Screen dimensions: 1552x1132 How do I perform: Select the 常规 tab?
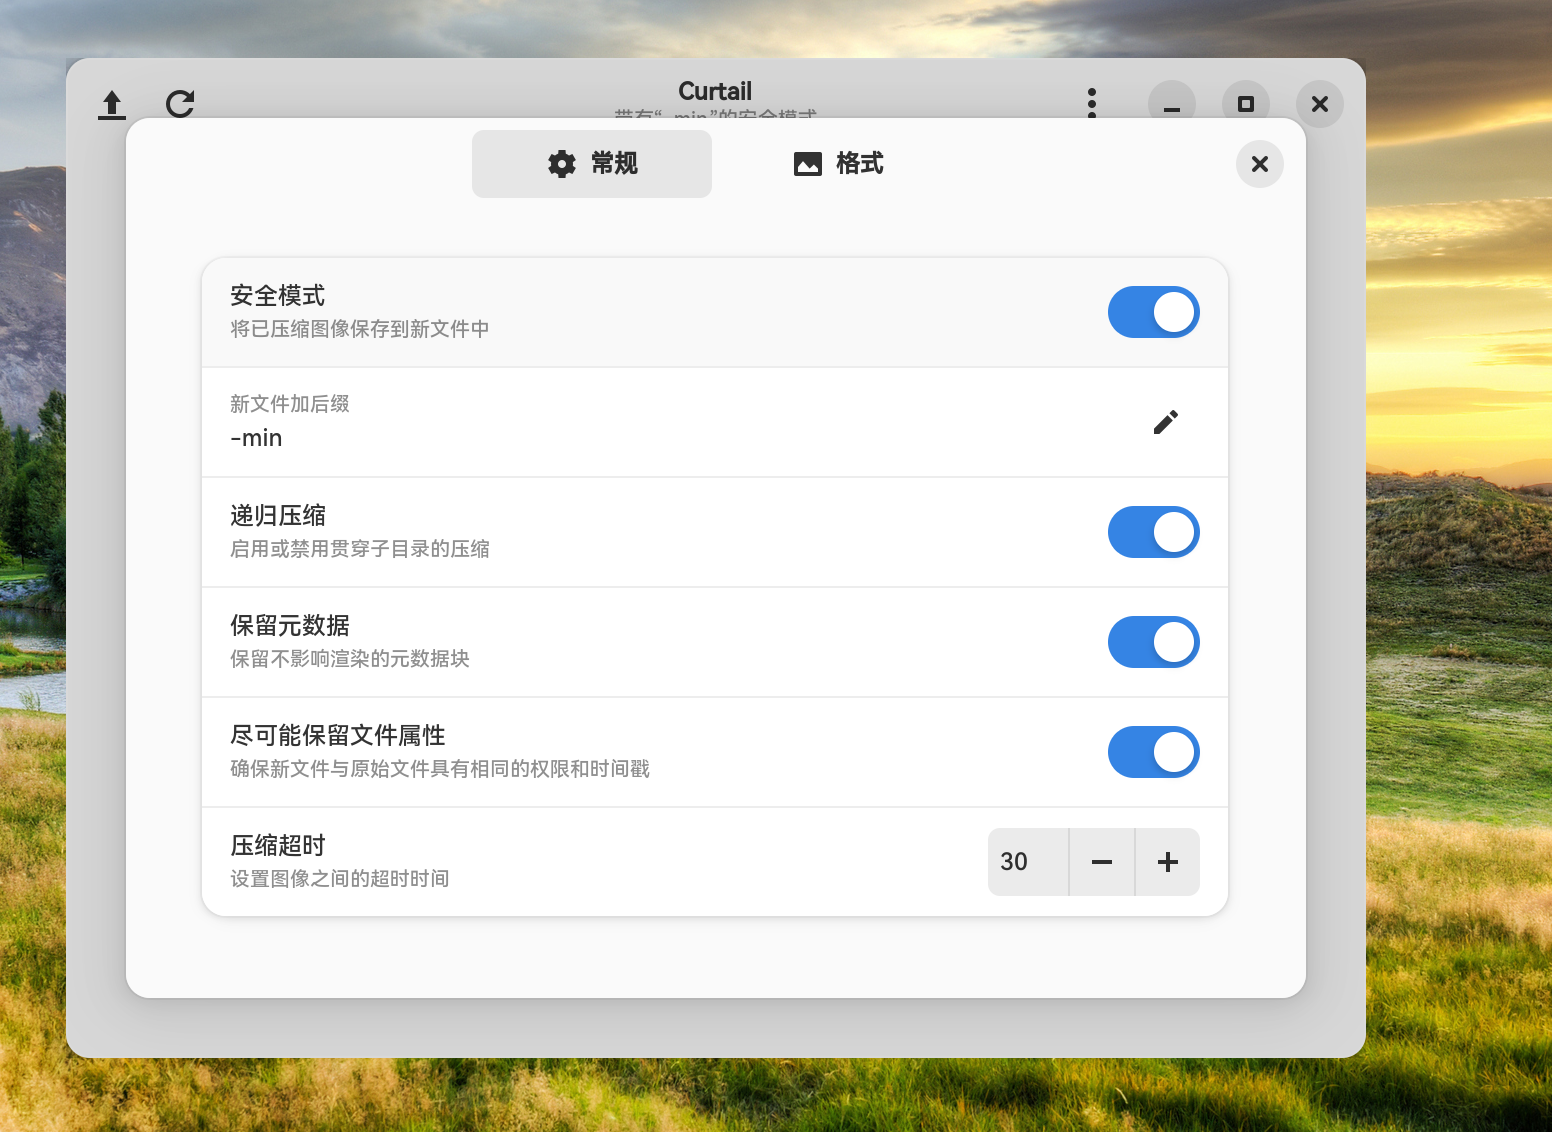pos(591,164)
